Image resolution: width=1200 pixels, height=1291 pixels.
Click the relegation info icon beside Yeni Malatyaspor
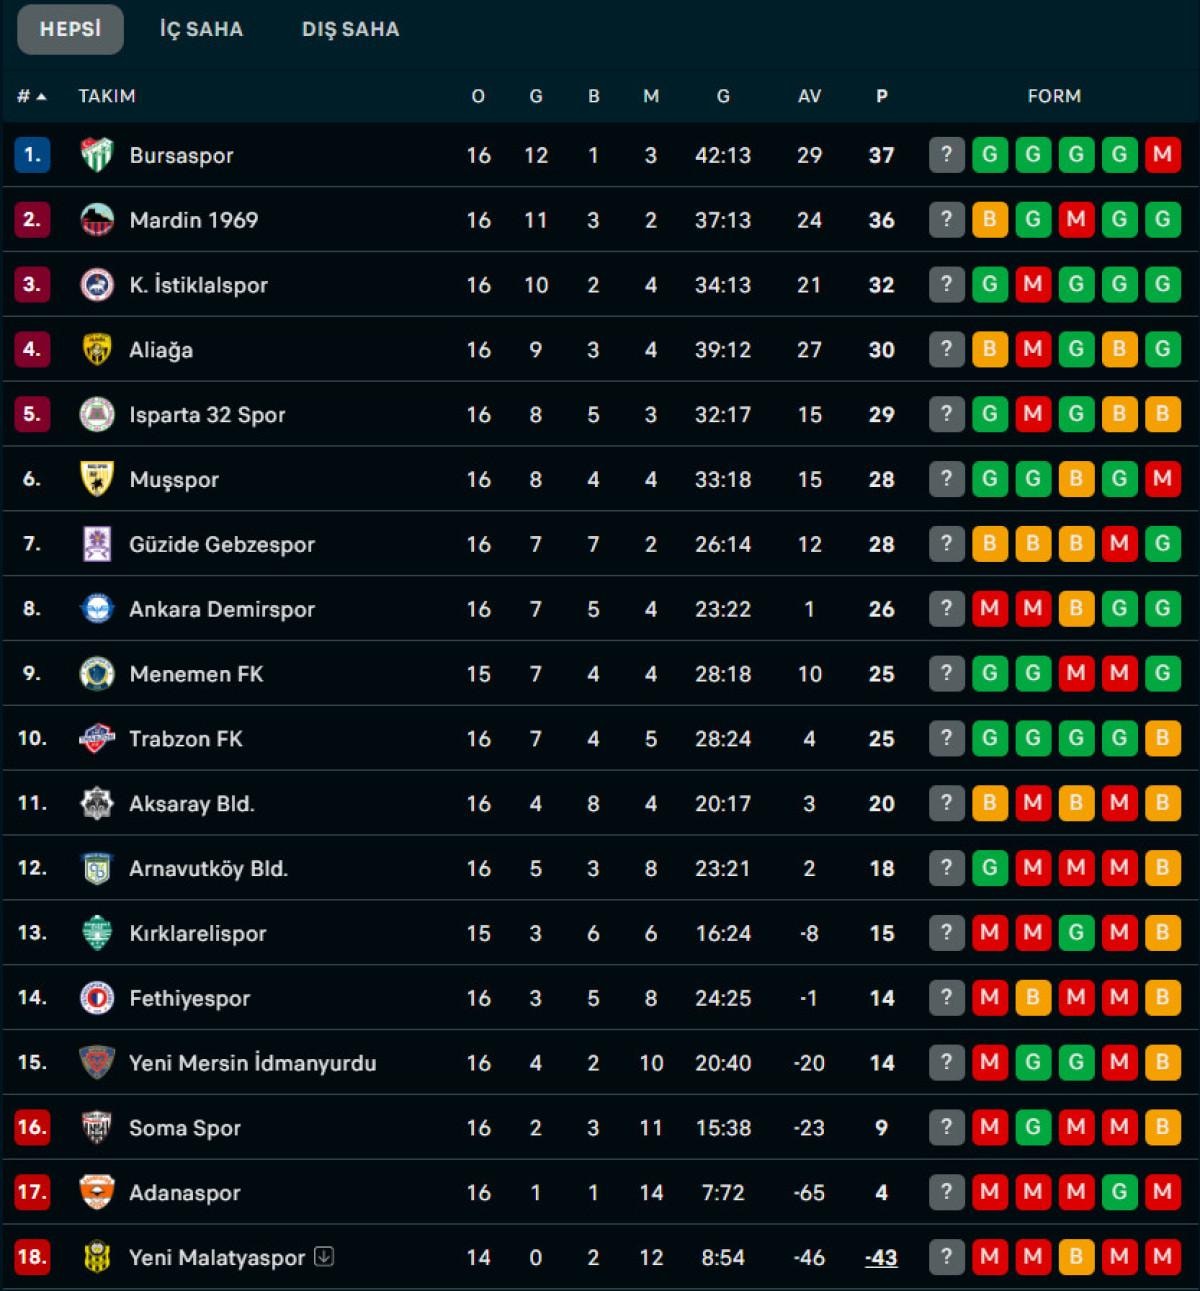pyautogui.click(x=324, y=1257)
